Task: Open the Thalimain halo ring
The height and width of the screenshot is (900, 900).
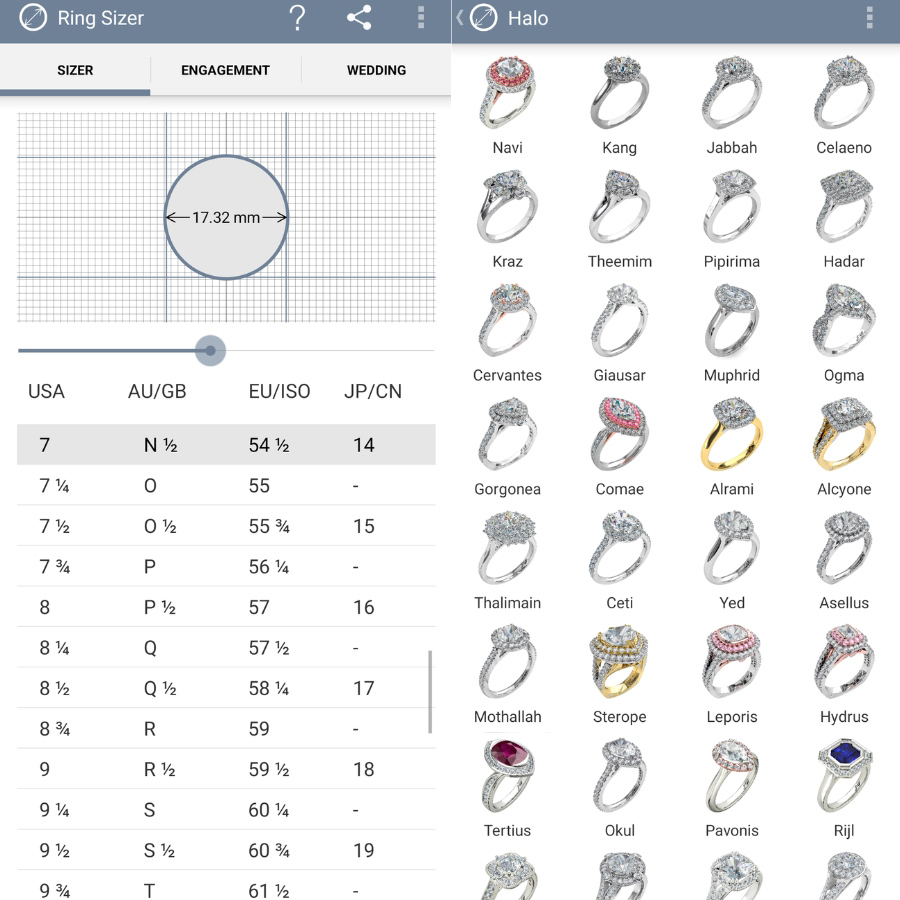Action: point(507,560)
